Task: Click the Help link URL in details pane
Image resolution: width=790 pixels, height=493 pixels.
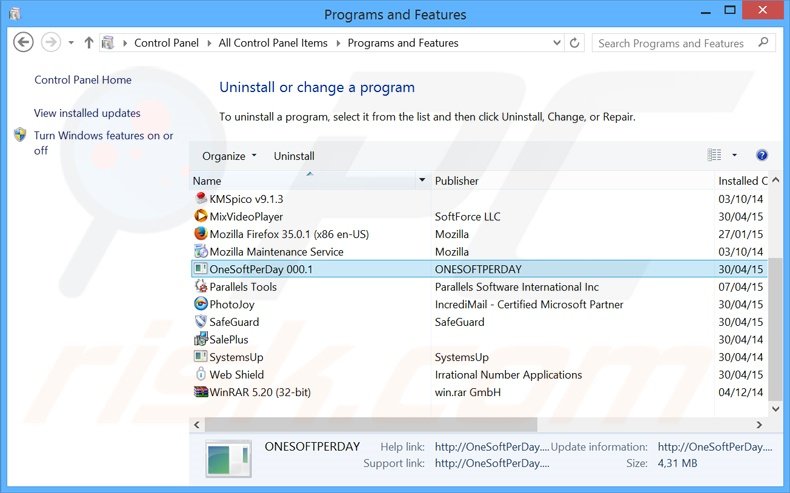Action: tap(492, 447)
